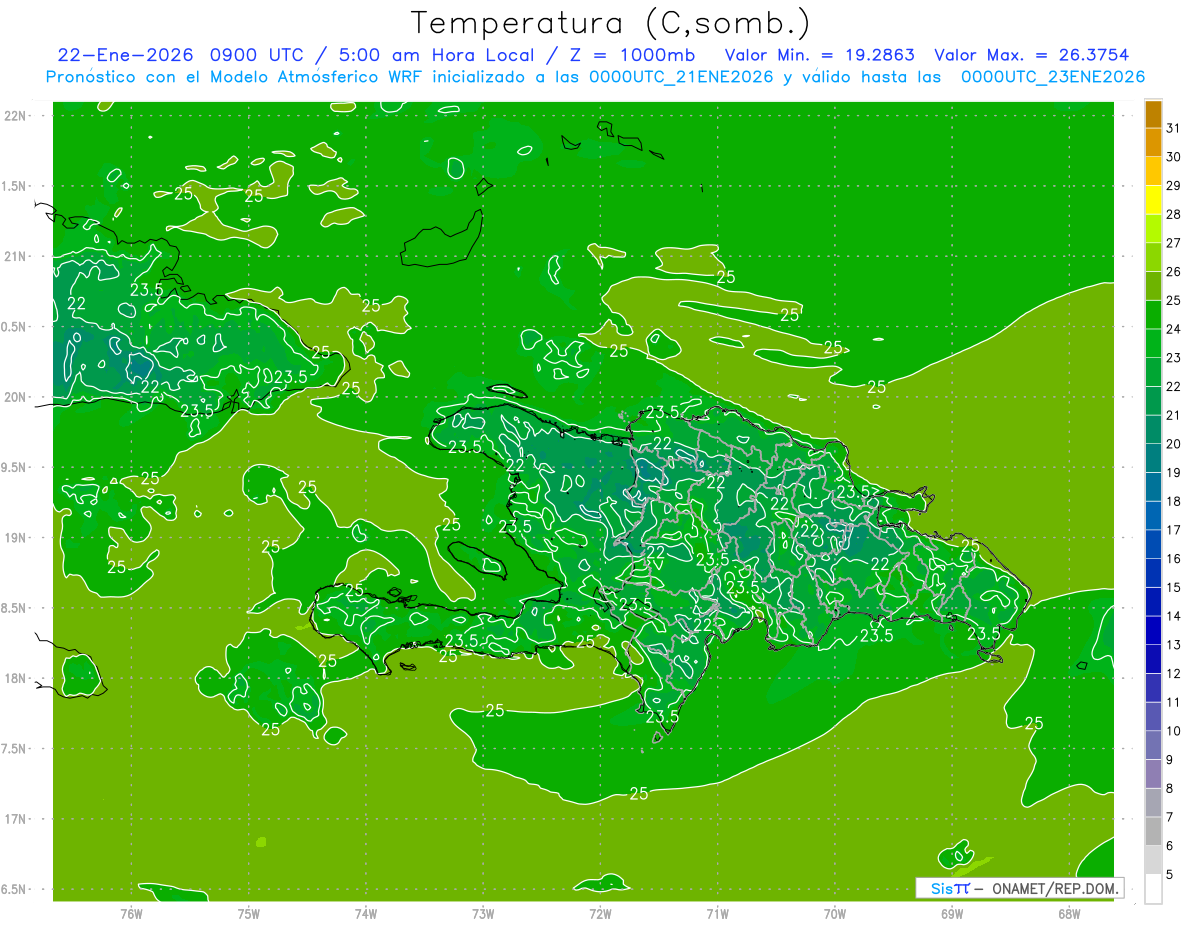
Task: Click the number 28 on the color legend
Action: point(1174,214)
